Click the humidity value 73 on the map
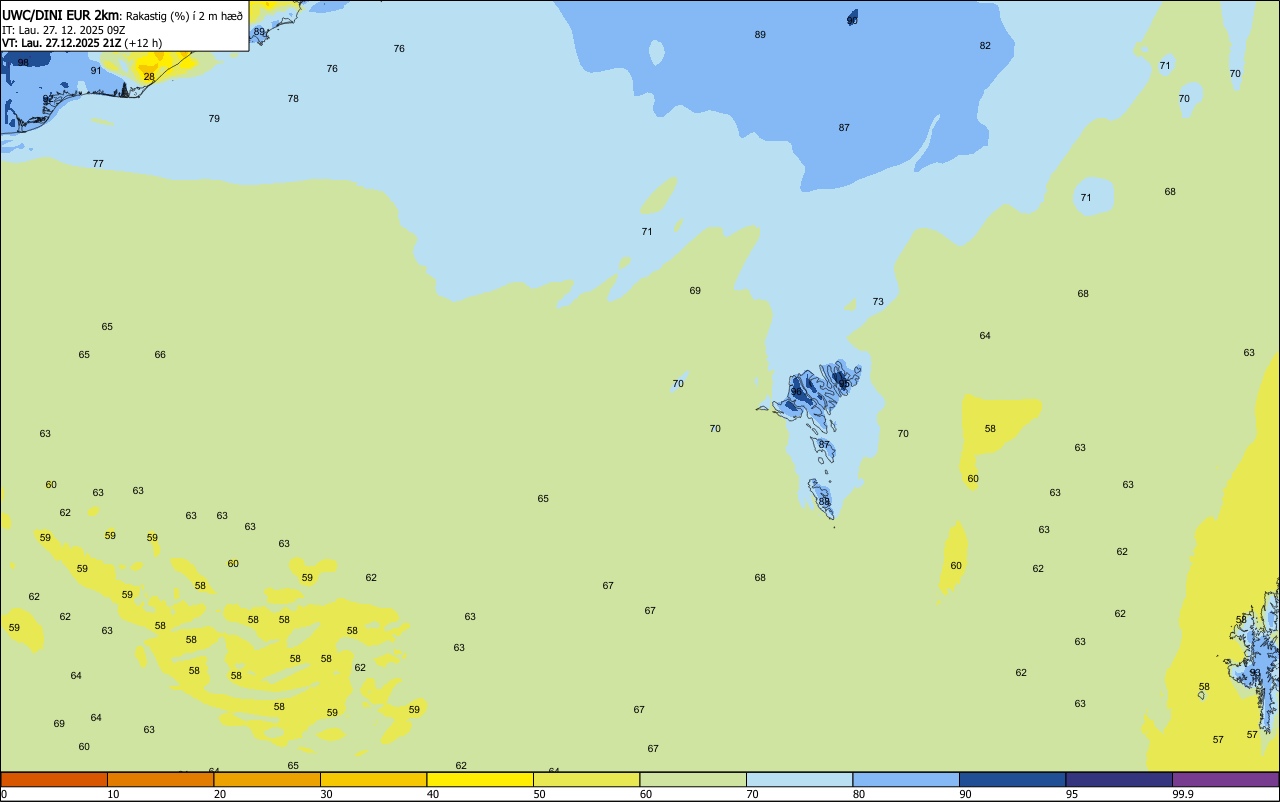This screenshot has height=802, width=1280. coord(878,302)
